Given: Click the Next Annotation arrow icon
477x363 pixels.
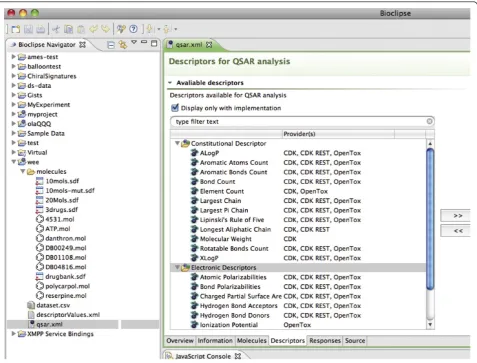Looking at the screenshot, I should coord(150,29).
